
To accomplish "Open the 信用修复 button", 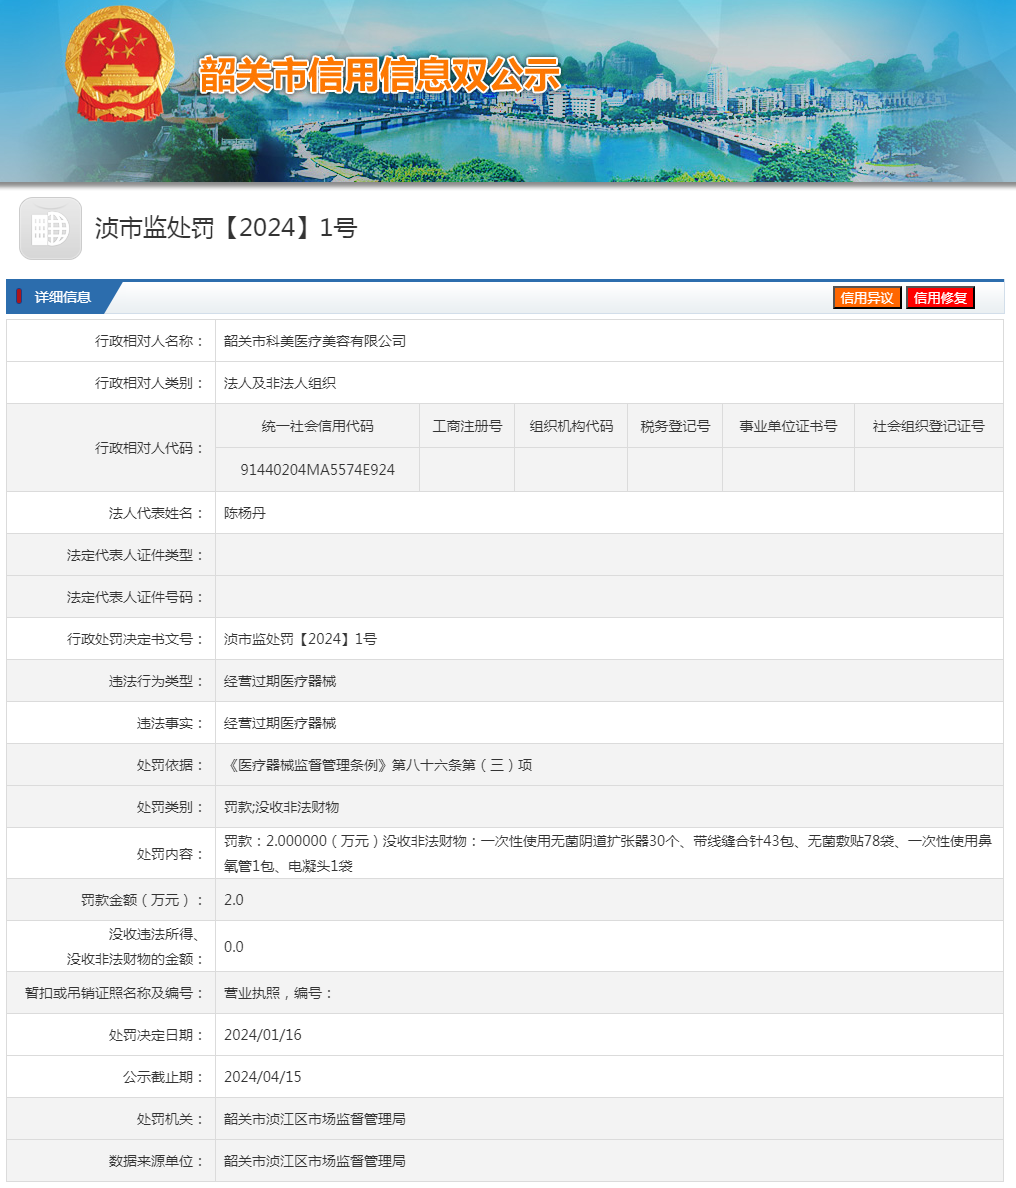I will coord(940,298).
